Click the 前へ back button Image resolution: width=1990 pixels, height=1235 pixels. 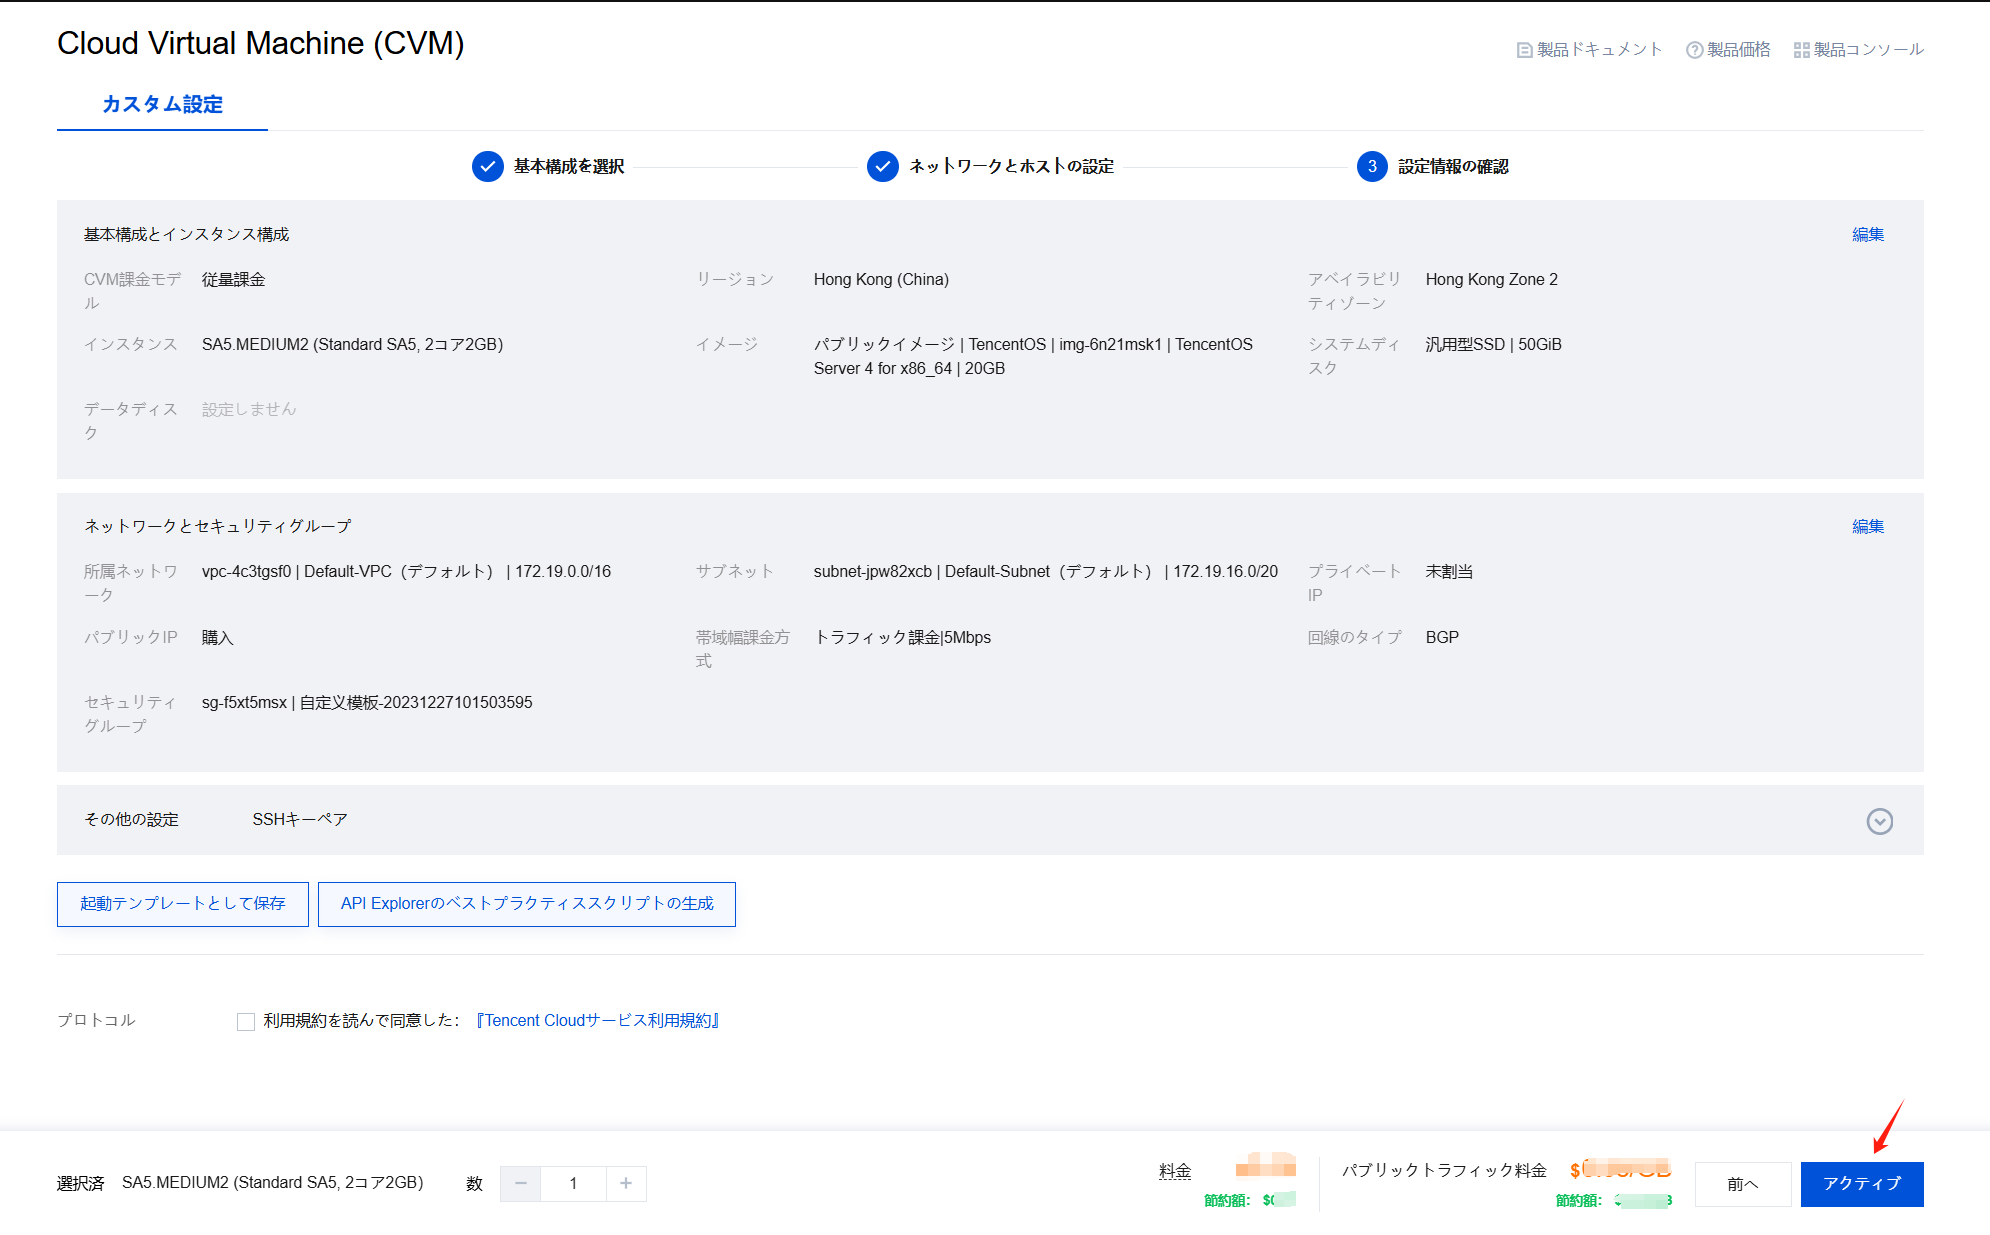pos(1742,1184)
